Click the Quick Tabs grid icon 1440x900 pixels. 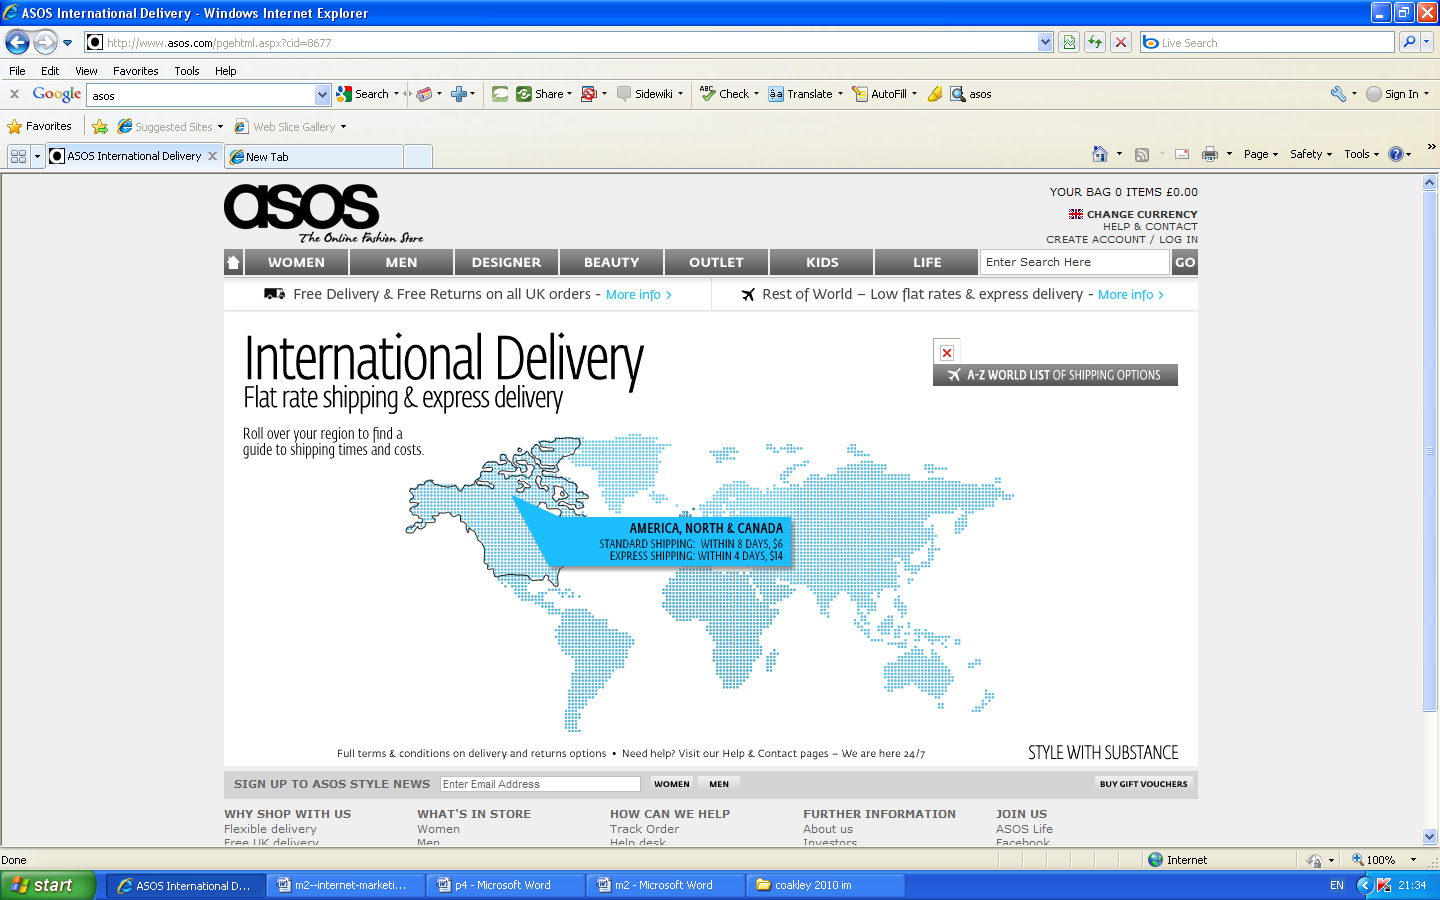[18, 156]
